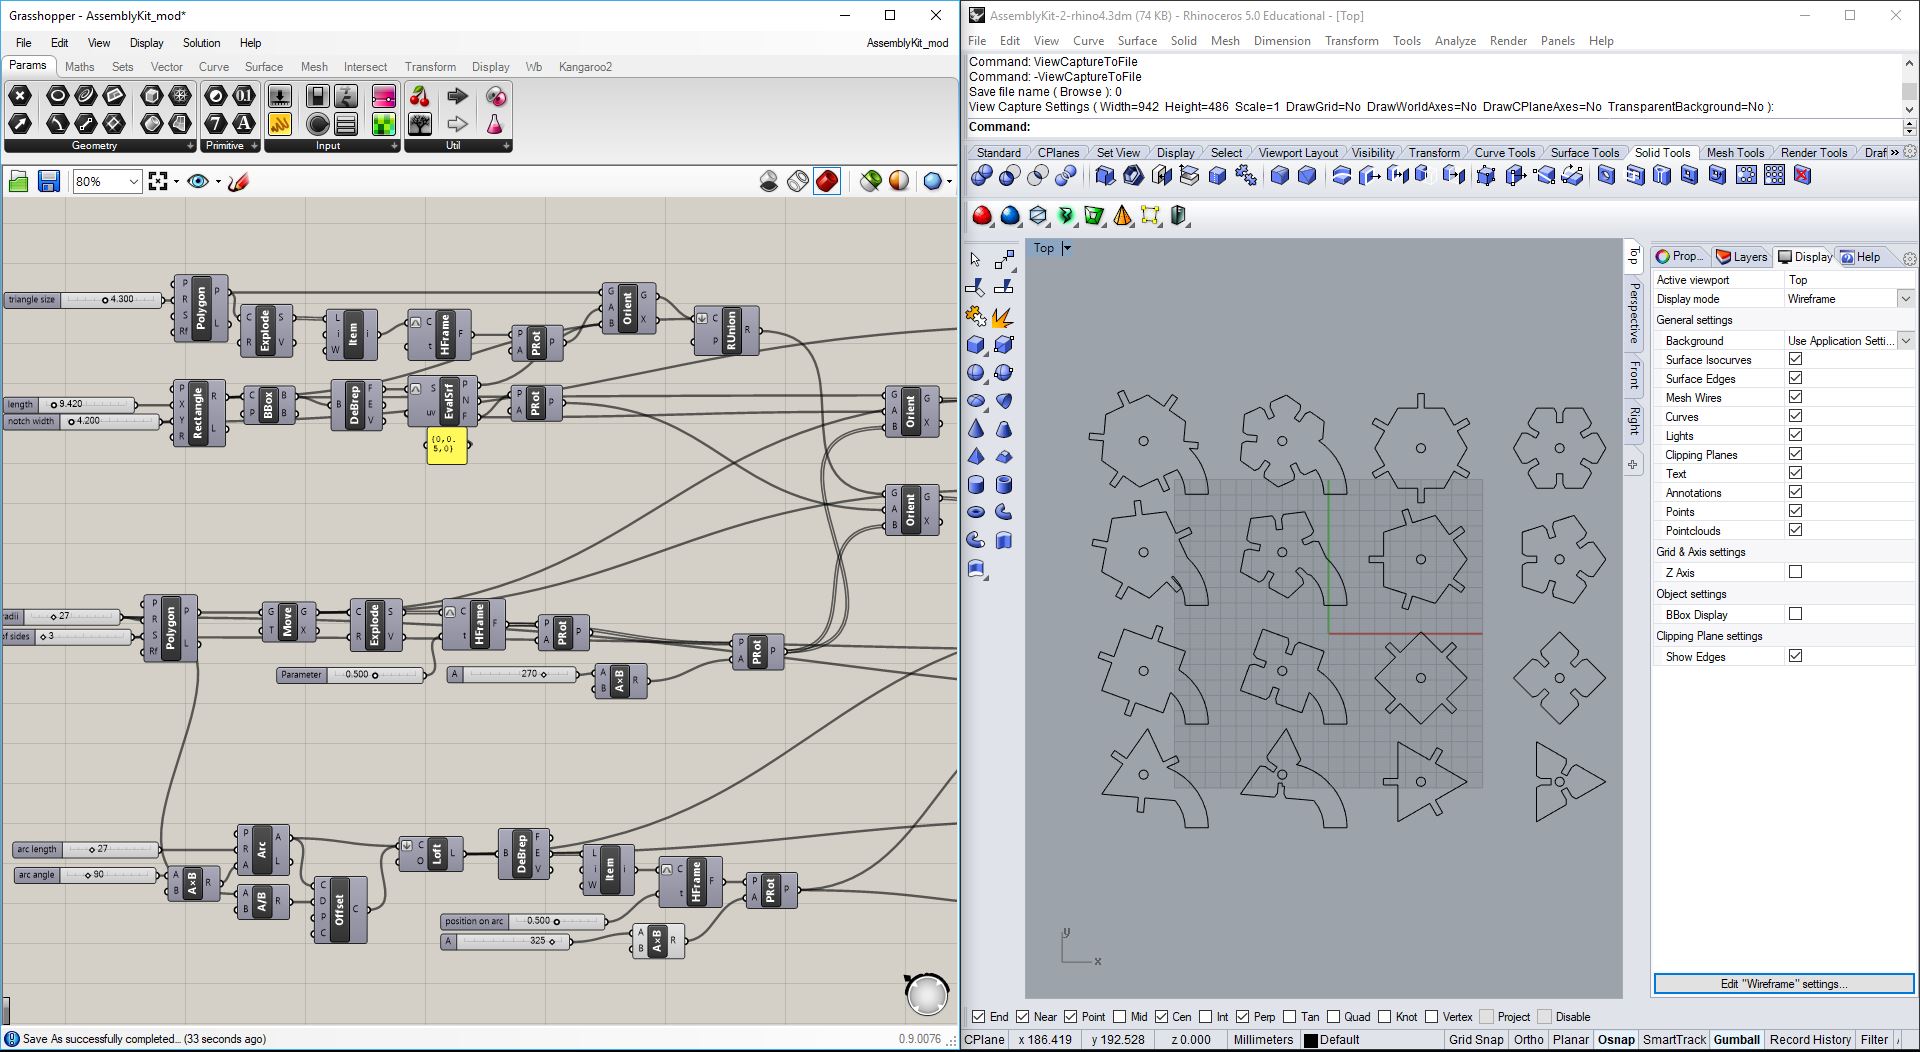Toggle Grid Snap in the status bar
The height and width of the screenshot is (1052, 1920).
coord(1475,1039)
